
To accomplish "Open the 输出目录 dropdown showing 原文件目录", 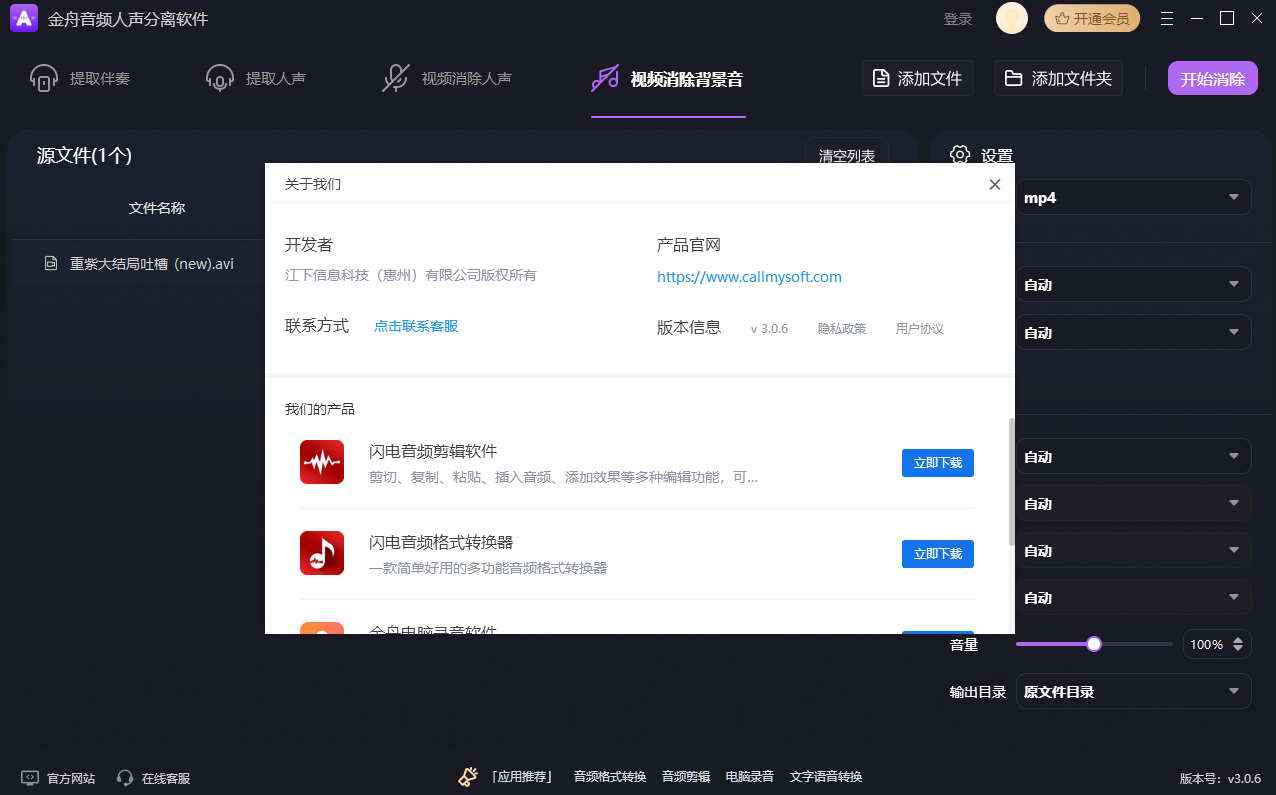I will click(1134, 691).
